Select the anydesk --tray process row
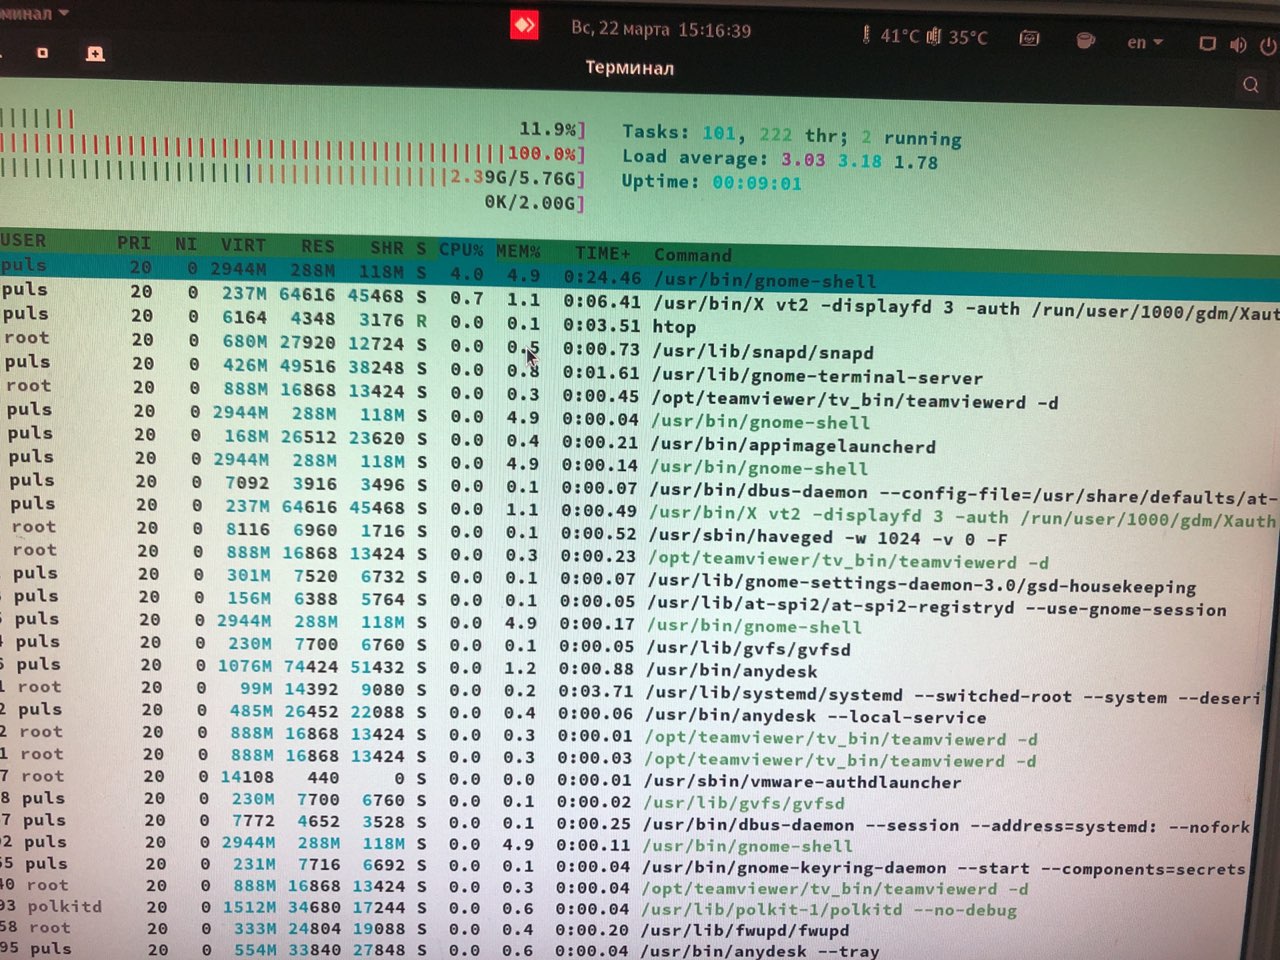 tap(640, 950)
